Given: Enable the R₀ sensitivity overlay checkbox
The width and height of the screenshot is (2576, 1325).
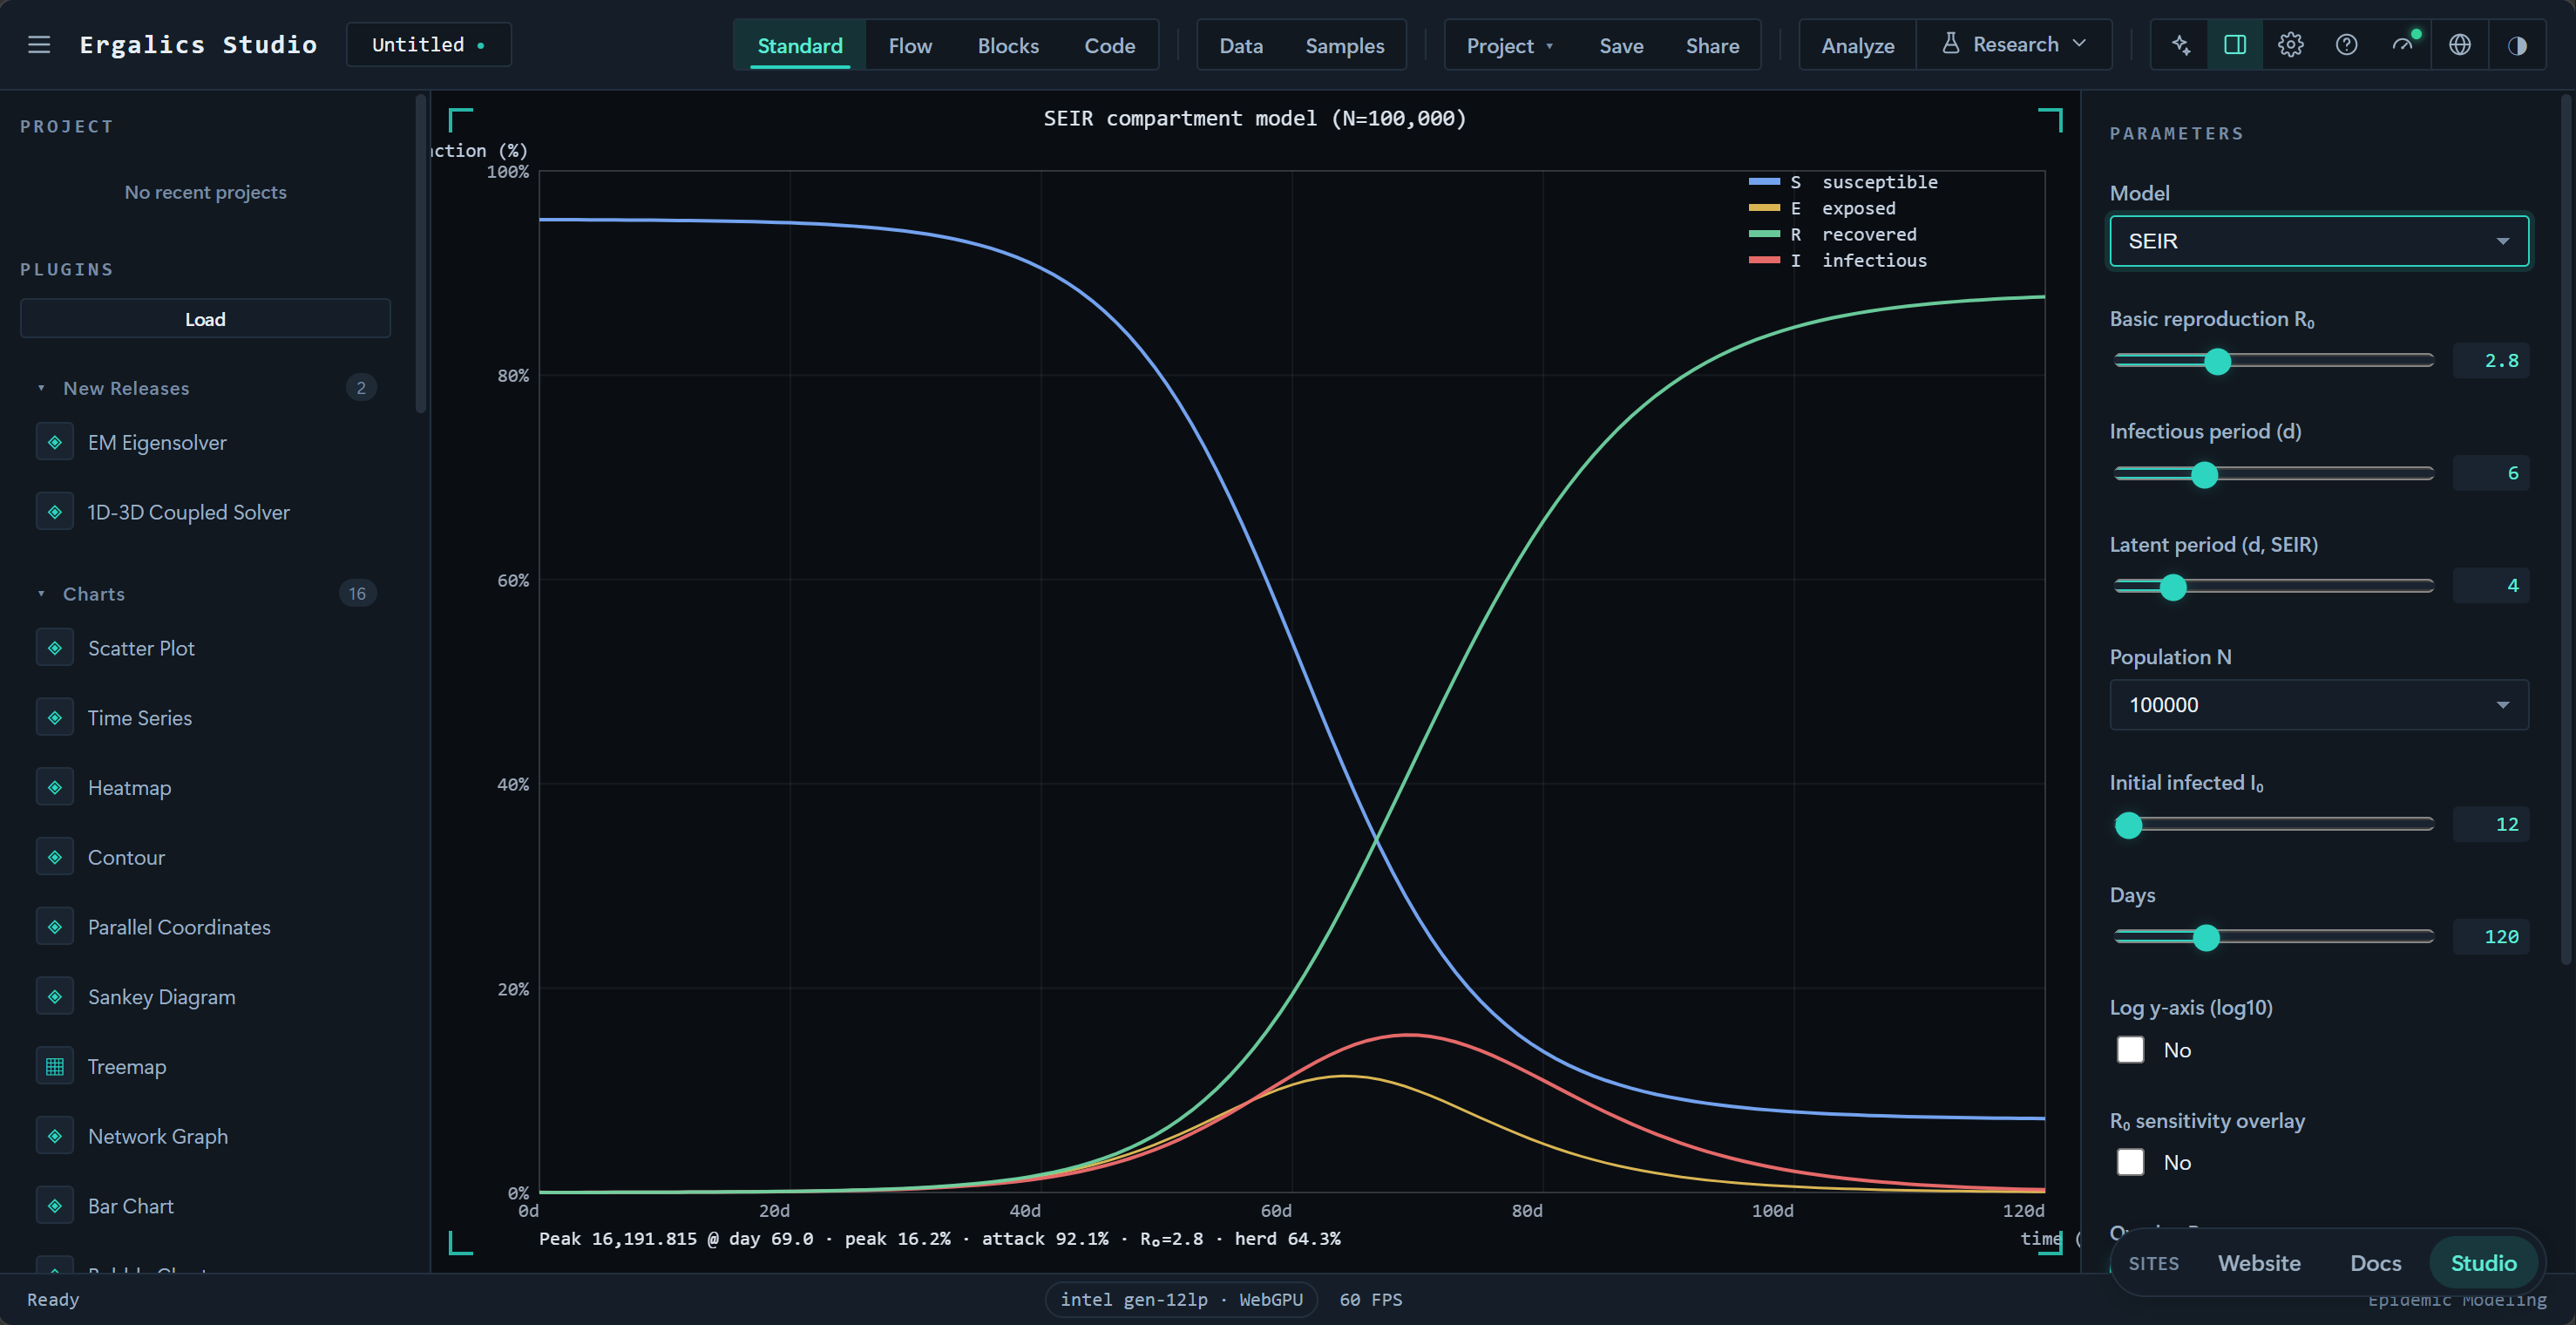Looking at the screenshot, I should point(2131,1162).
